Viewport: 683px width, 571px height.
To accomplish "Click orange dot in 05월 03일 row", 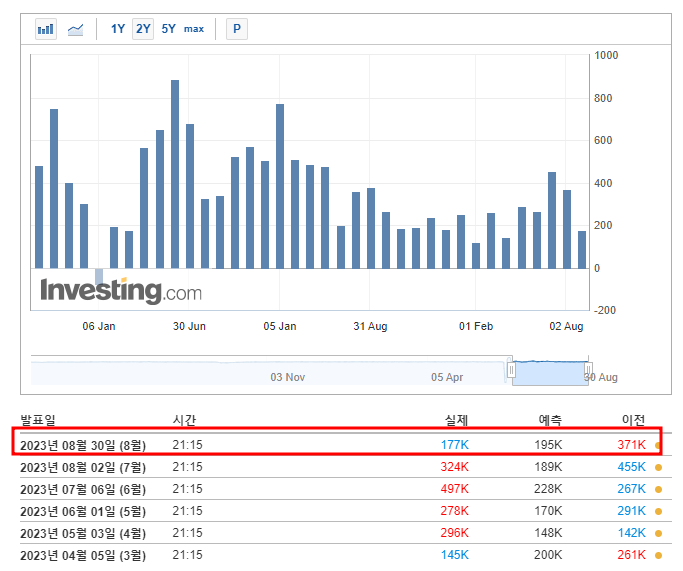I will coord(658,534).
